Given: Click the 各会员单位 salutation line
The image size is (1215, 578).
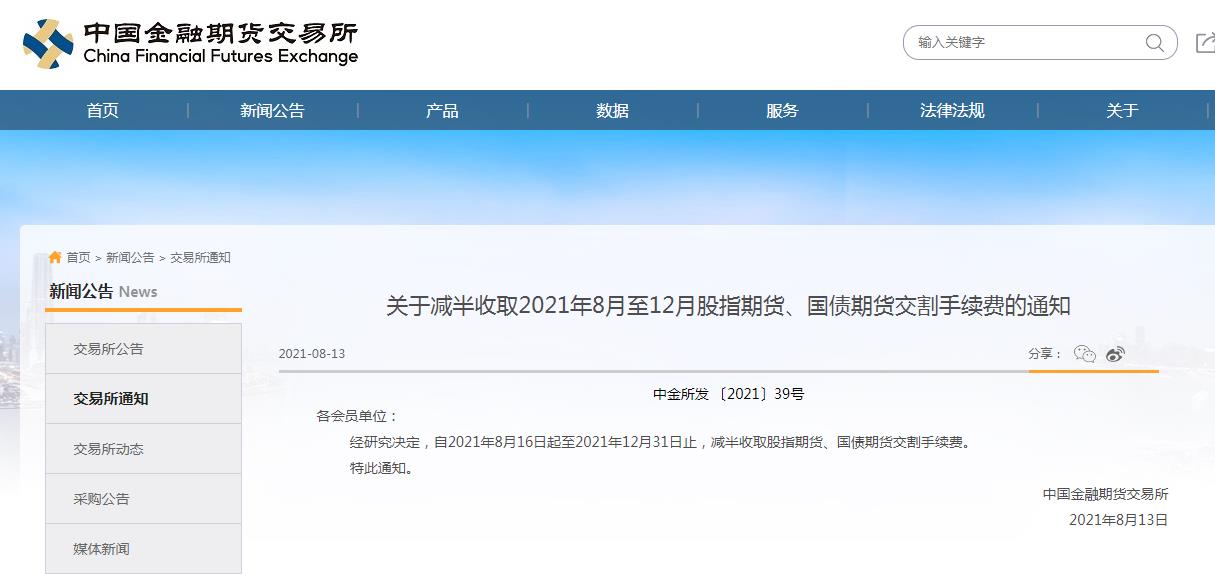Looking at the screenshot, I should point(357,416).
